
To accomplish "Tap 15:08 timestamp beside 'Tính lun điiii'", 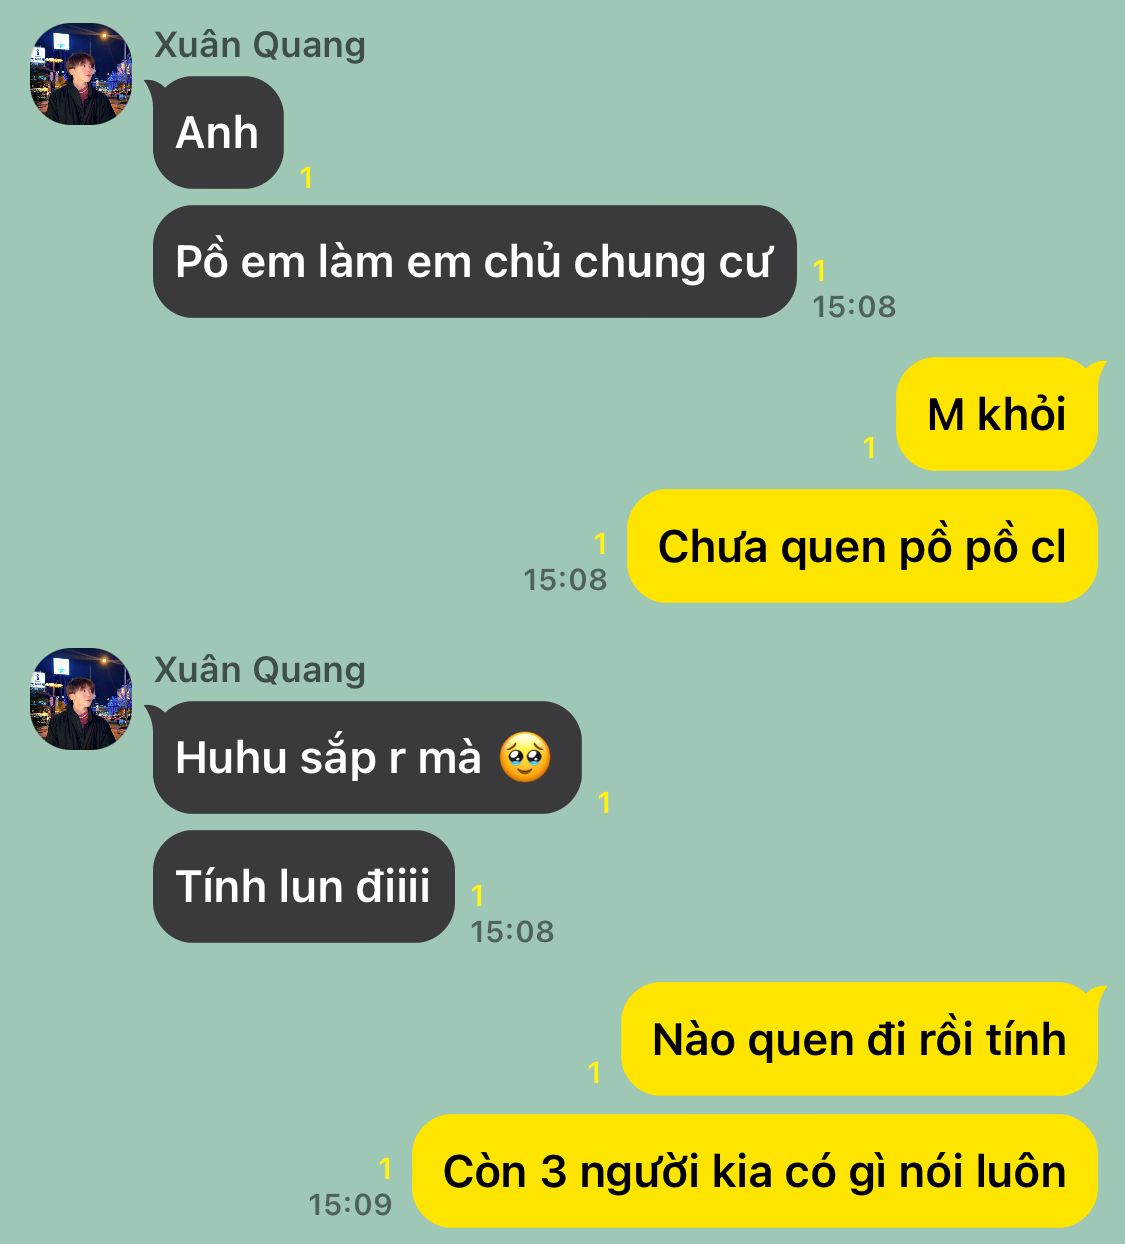I will click(512, 931).
